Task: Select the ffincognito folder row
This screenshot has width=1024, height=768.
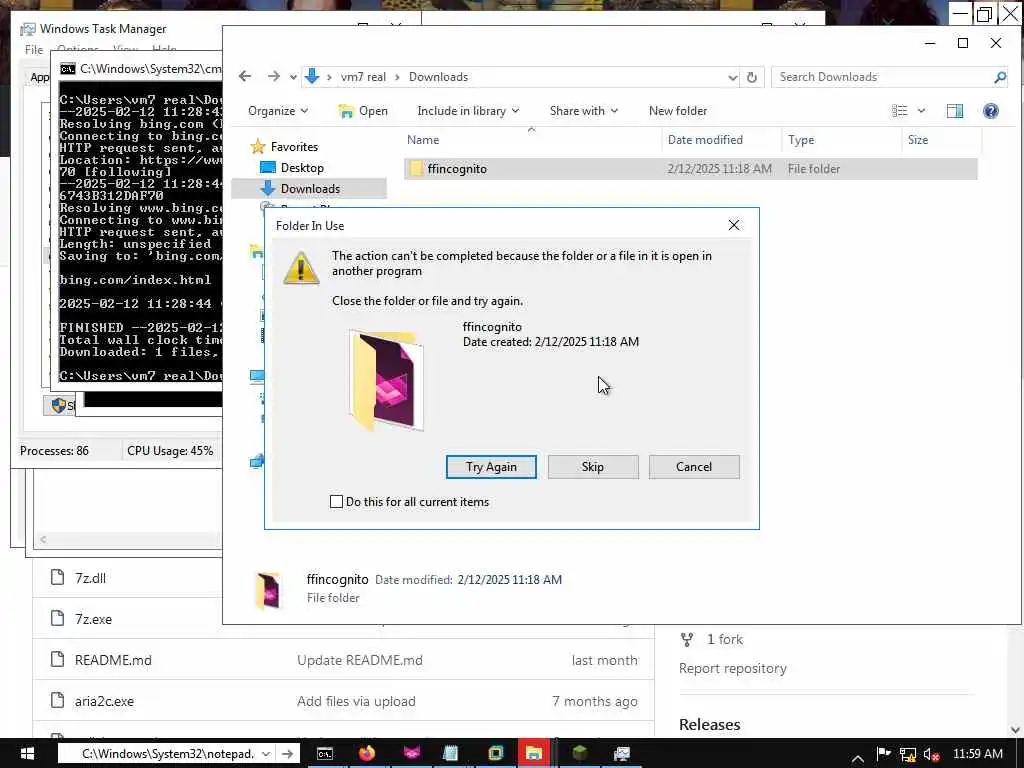Action: [x=691, y=168]
